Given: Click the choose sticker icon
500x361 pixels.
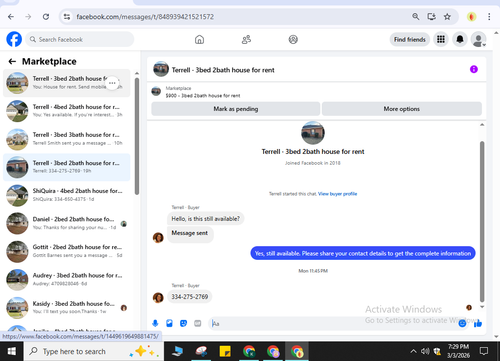Looking at the screenshot, I should (183, 323).
